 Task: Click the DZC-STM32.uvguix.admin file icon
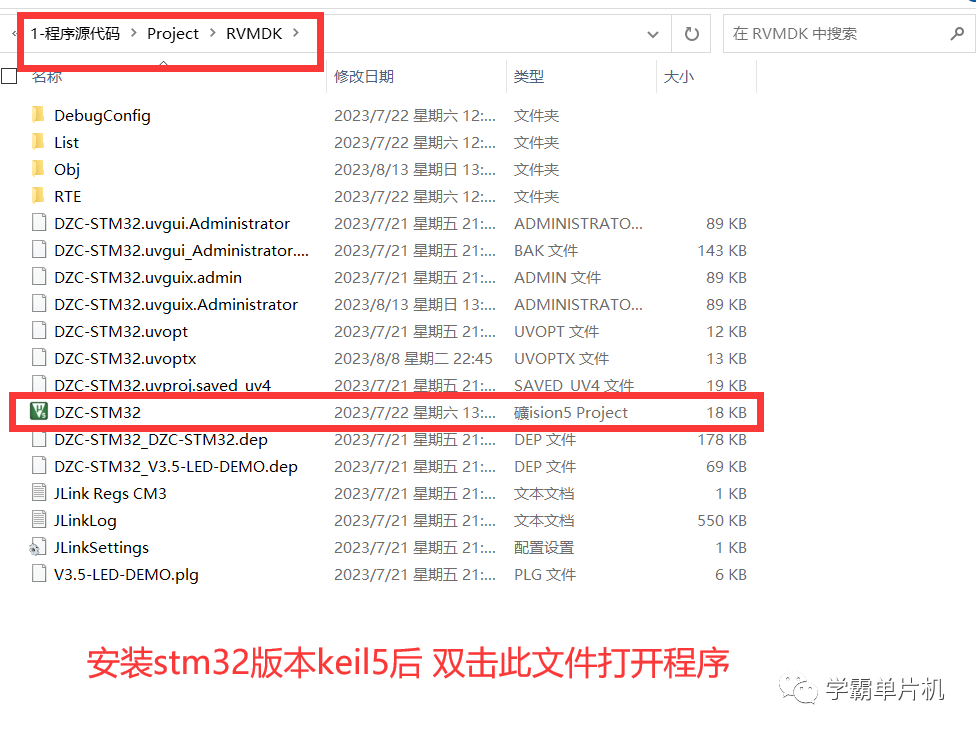click(39, 277)
